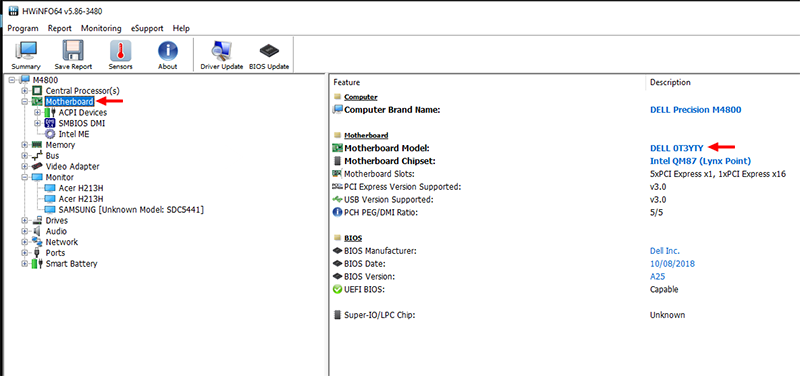Click the DELL Precision M4800 value
The width and height of the screenshot is (800, 376).
695,110
